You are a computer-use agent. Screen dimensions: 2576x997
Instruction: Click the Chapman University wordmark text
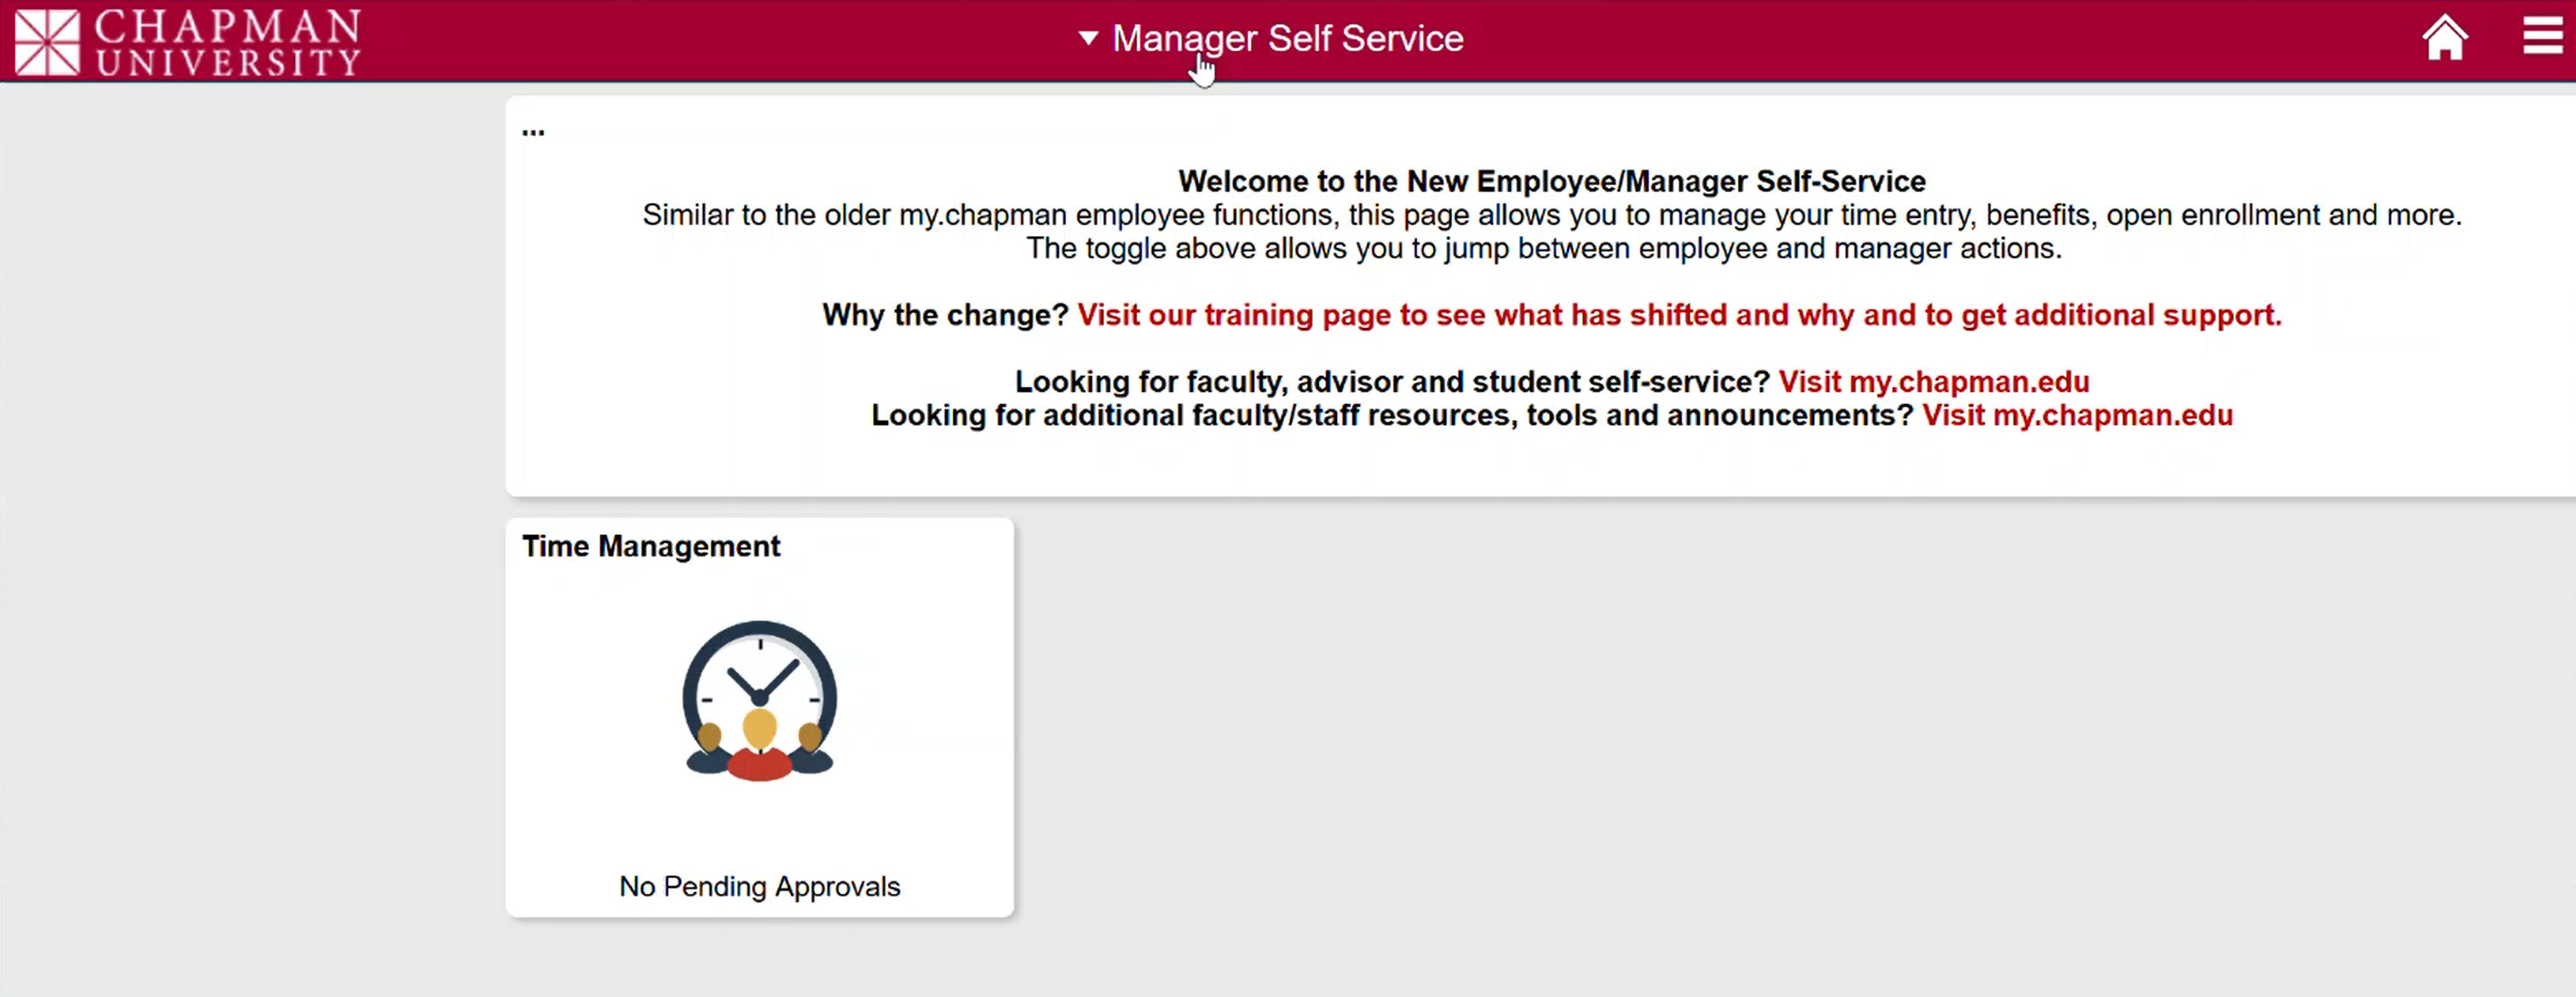click(228, 42)
